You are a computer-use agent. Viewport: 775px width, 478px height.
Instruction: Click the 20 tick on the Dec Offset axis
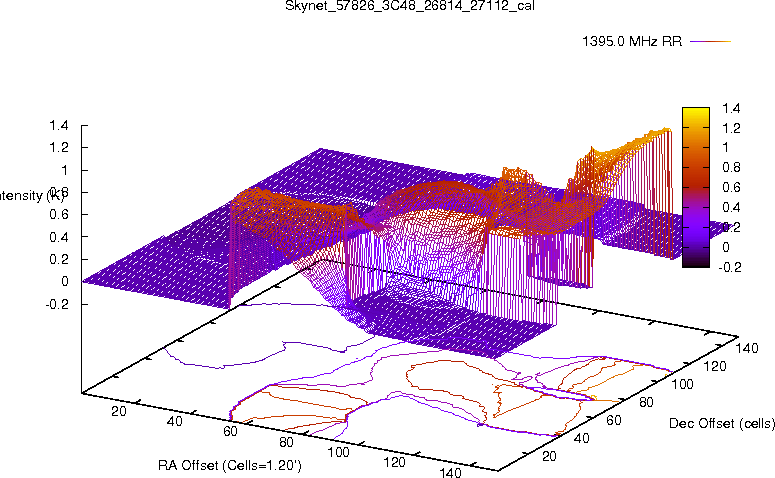coord(549,456)
